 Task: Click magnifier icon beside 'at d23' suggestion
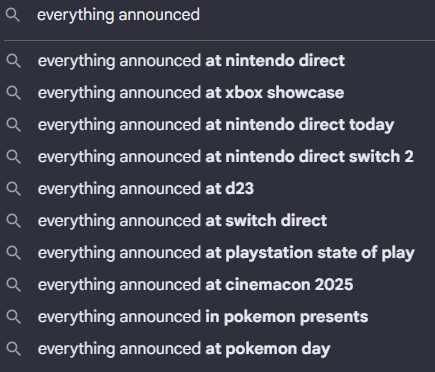pyautogui.click(x=14, y=189)
